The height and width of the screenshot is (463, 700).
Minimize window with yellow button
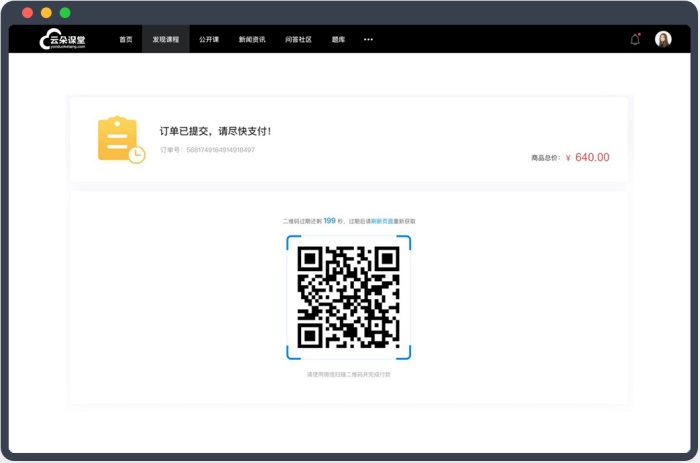(46, 13)
